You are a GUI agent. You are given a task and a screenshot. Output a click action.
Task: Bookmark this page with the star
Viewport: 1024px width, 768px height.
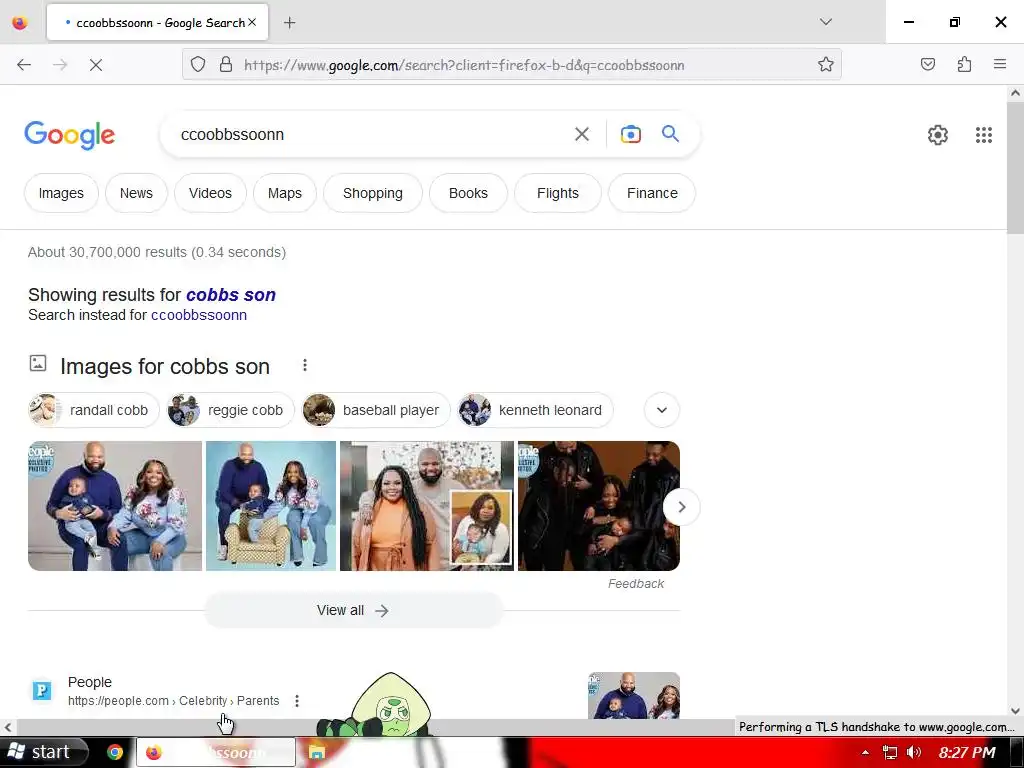pyautogui.click(x=825, y=65)
